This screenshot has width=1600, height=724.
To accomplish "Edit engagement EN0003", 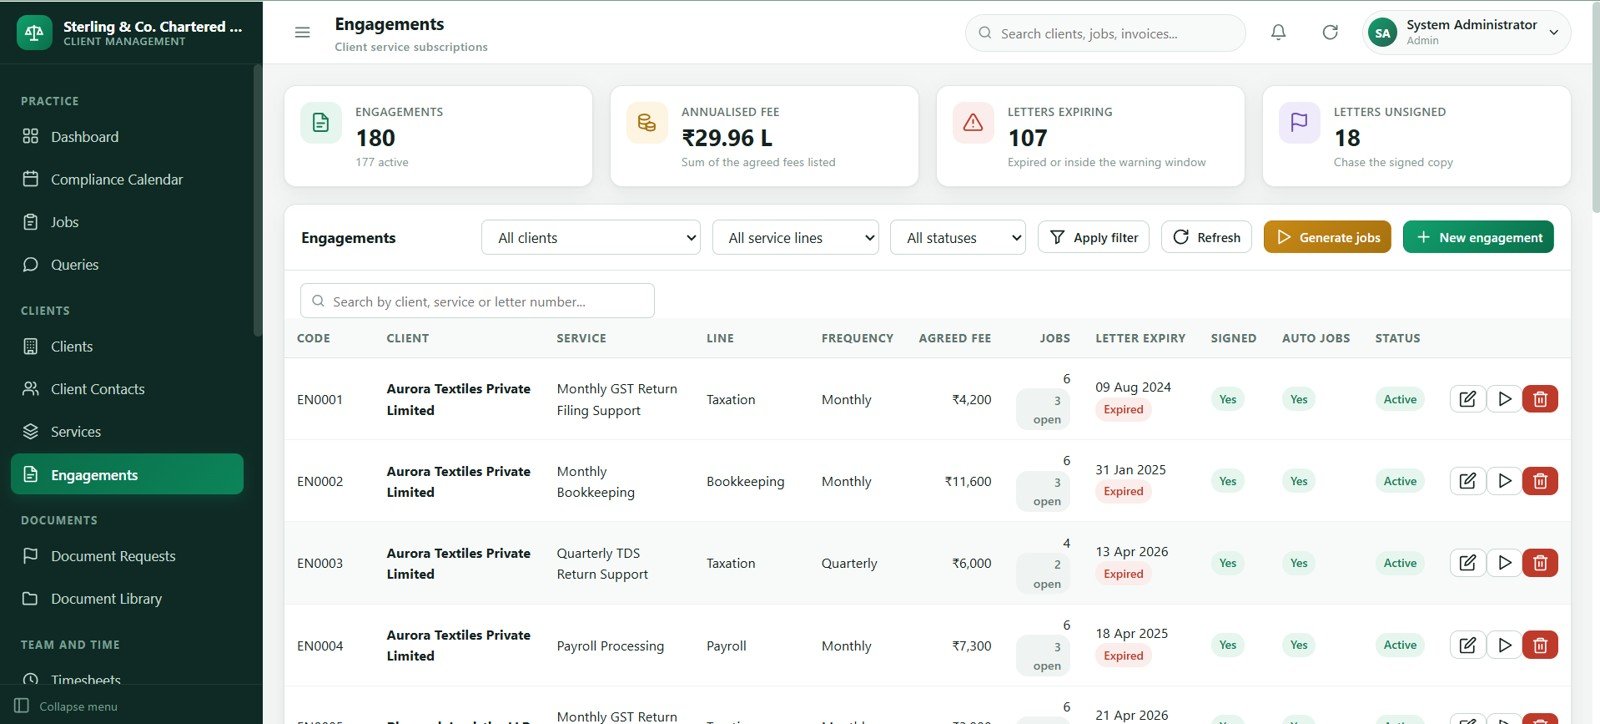I will pos(1467,563).
